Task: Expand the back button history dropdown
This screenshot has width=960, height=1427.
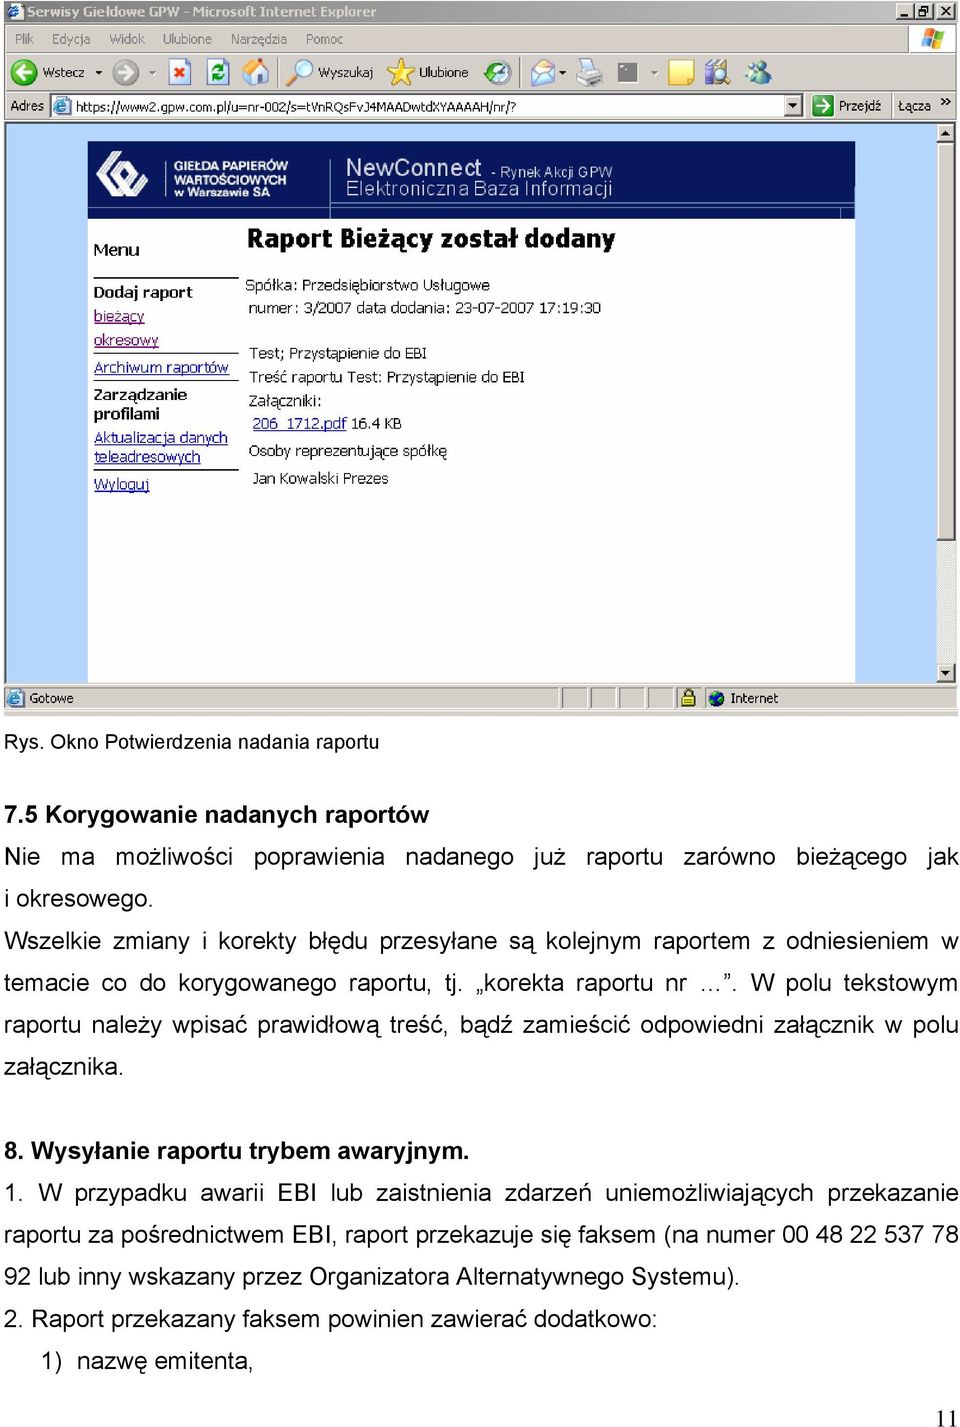Action: point(98,72)
